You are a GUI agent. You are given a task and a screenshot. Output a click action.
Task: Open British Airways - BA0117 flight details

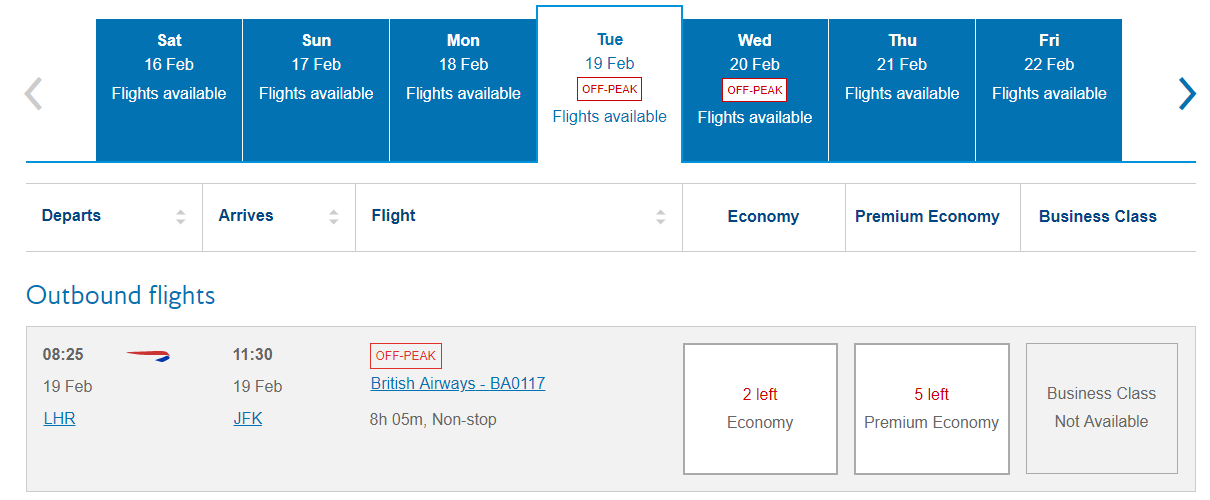tap(458, 384)
